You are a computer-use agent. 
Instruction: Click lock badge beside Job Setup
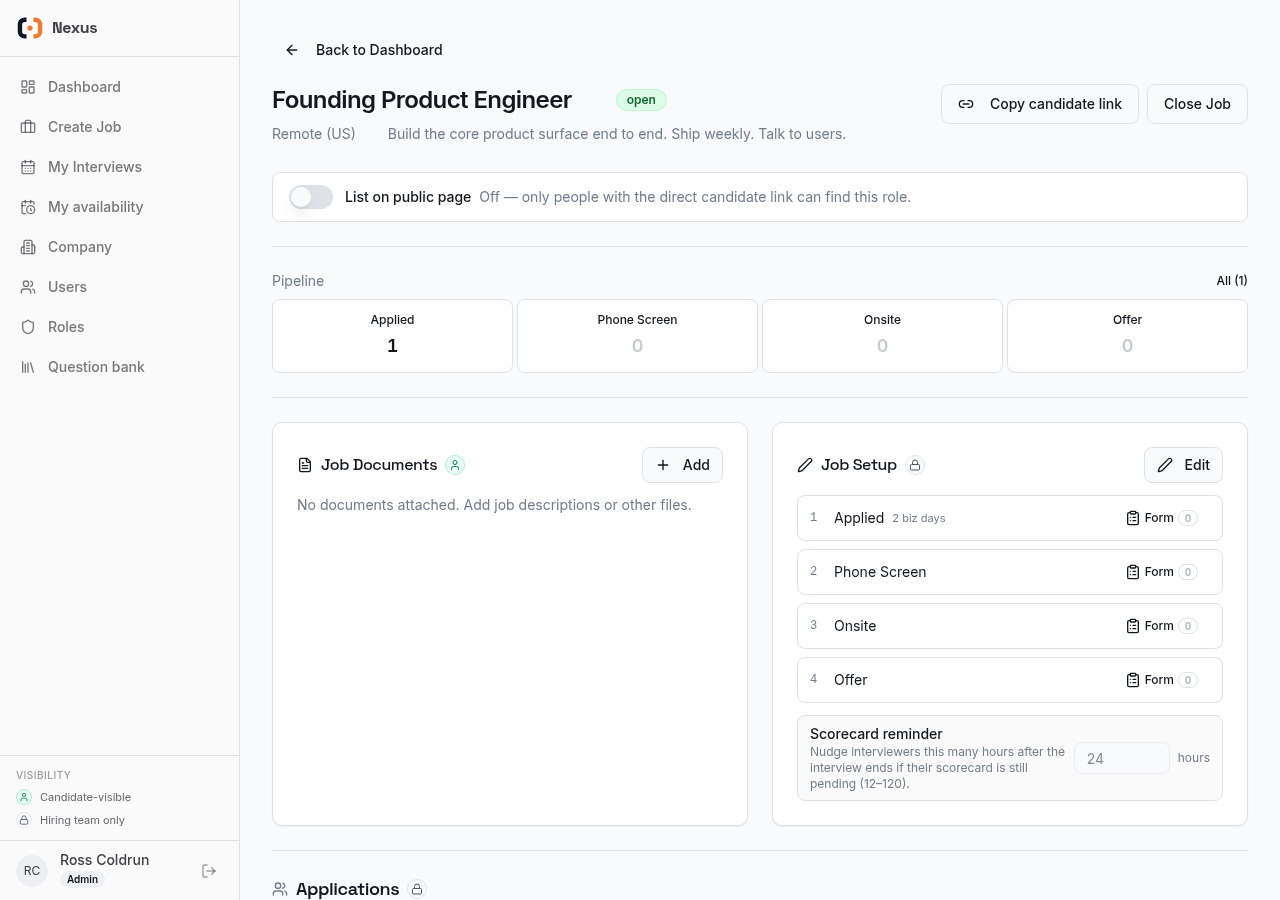click(x=915, y=465)
